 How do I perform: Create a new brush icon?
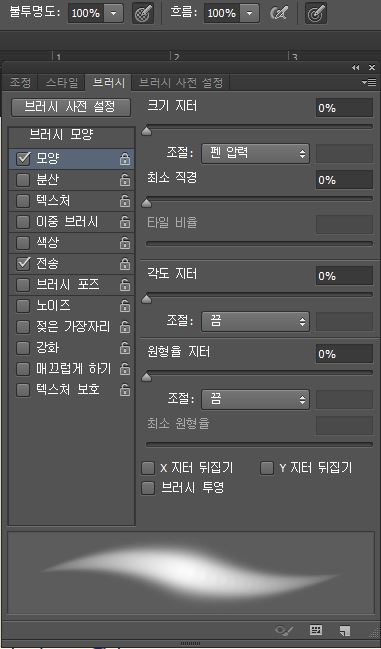[344, 631]
